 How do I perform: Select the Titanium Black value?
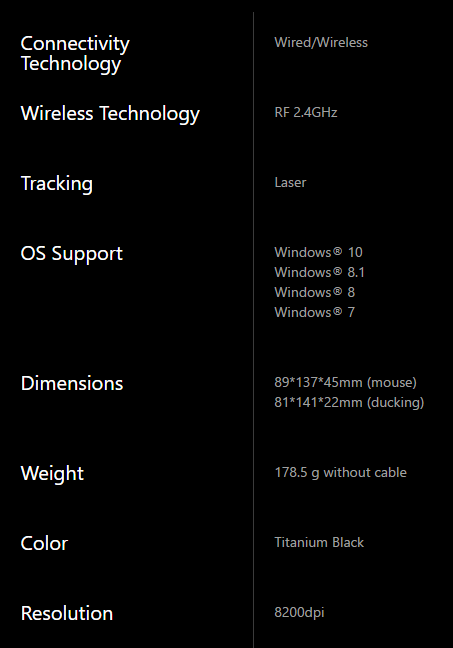[319, 542]
